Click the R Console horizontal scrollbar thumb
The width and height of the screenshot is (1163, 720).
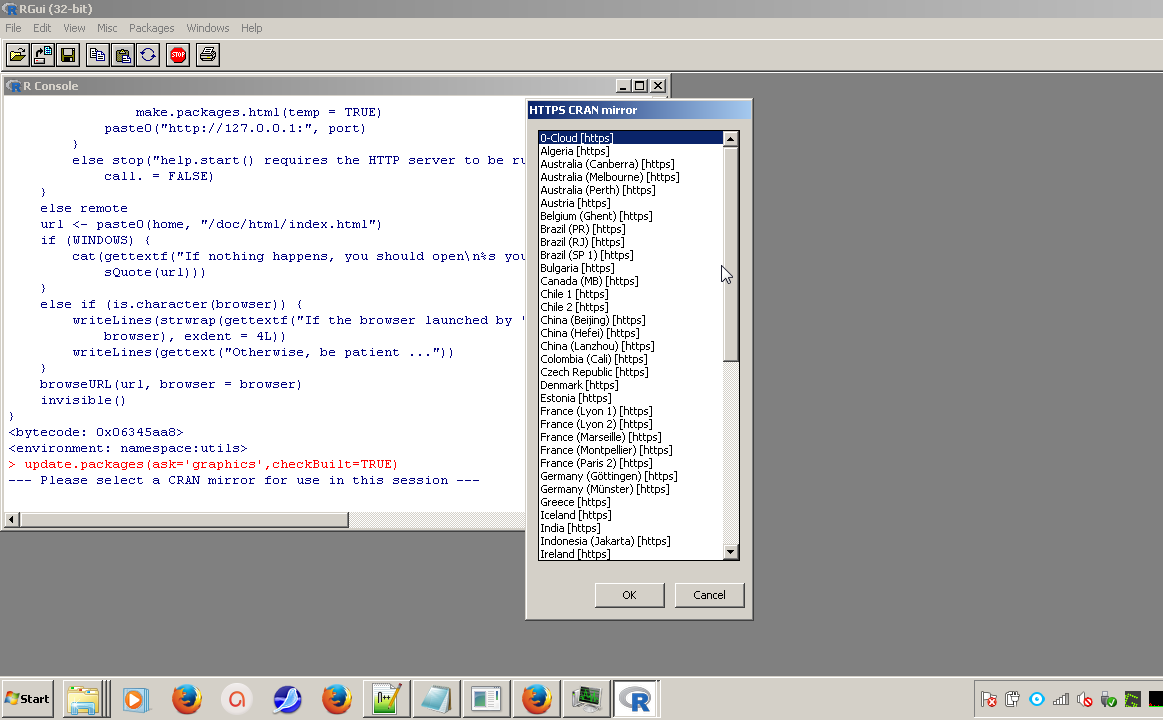(x=184, y=520)
